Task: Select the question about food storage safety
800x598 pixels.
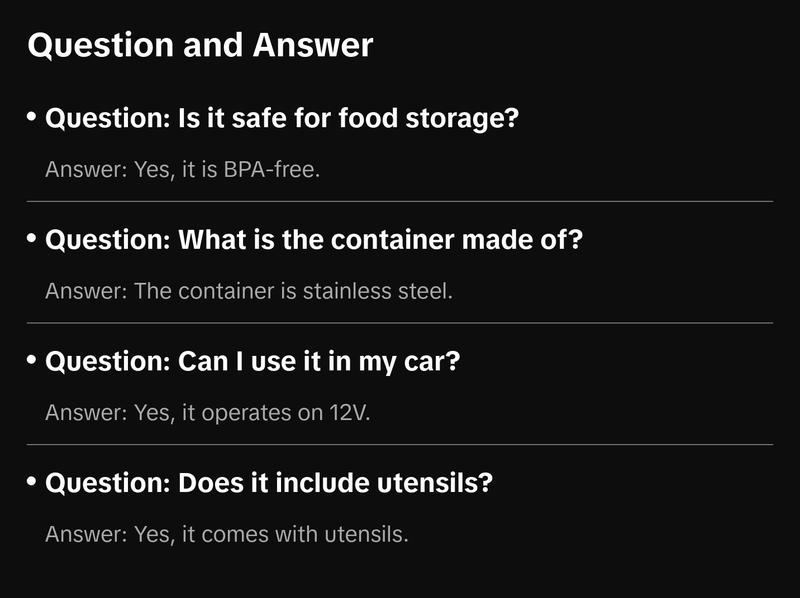Action: [x=282, y=119]
